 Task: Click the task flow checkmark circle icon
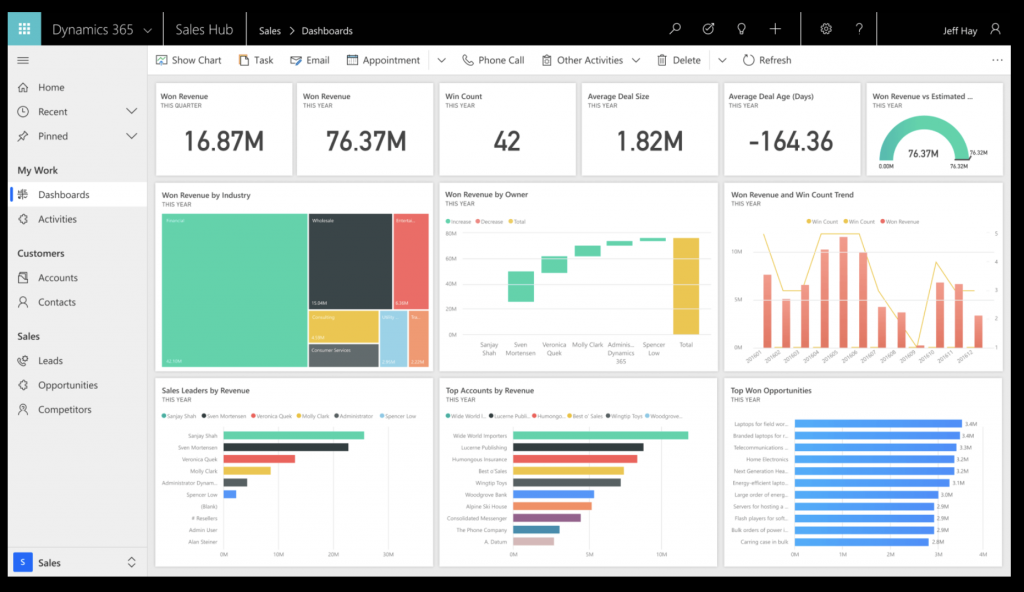[708, 29]
